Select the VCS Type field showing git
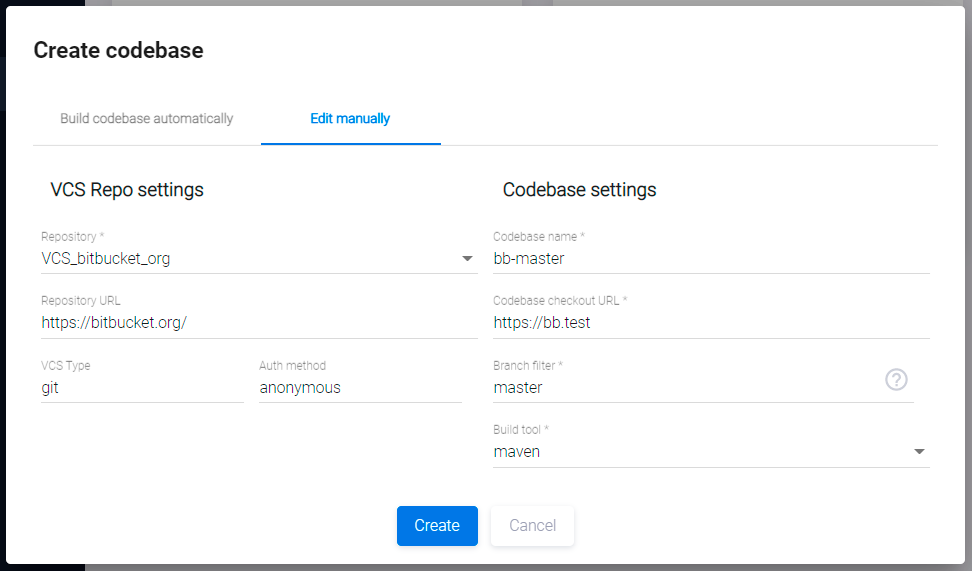 [140, 388]
